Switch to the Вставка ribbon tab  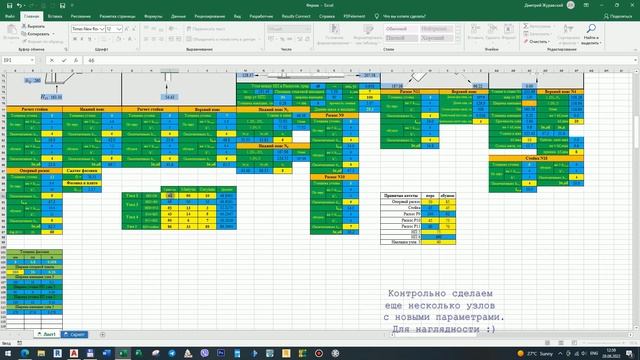tap(55, 16)
